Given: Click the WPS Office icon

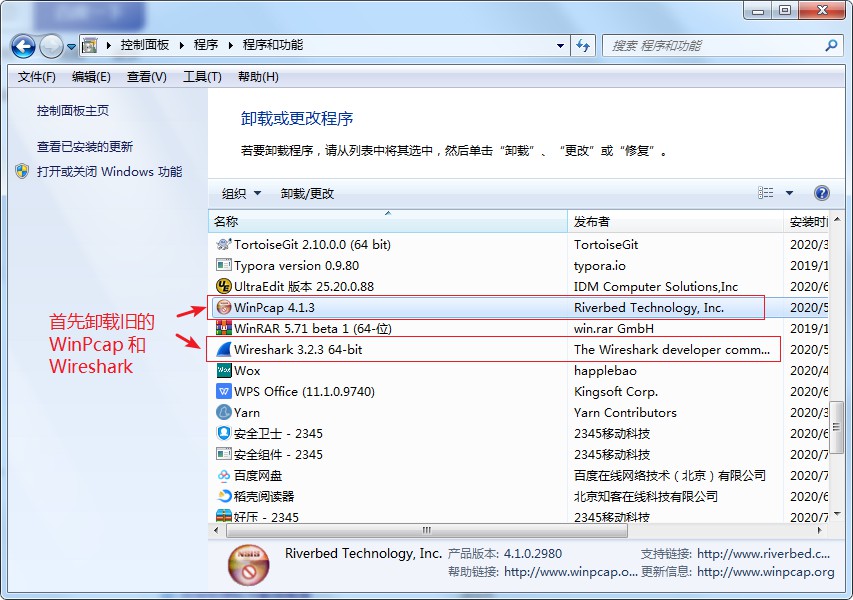Looking at the screenshot, I should coord(224,391).
